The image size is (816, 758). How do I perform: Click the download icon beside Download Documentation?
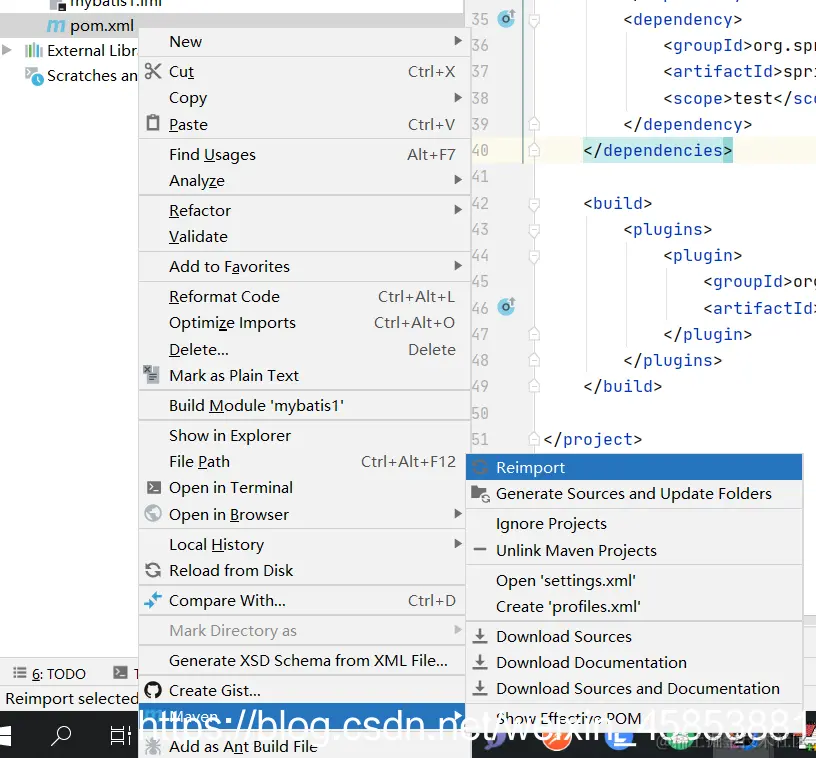480,662
